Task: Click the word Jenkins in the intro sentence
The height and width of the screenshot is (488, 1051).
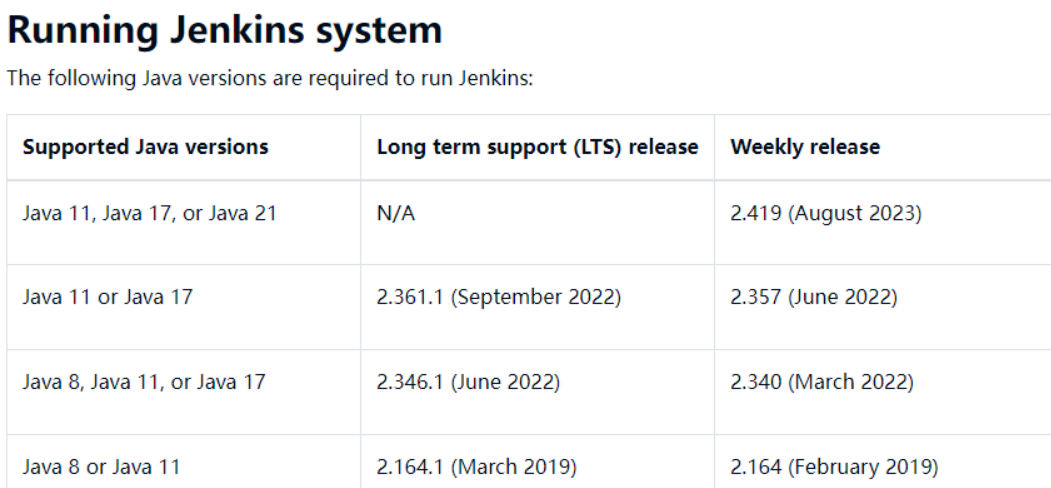Action: (495, 78)
